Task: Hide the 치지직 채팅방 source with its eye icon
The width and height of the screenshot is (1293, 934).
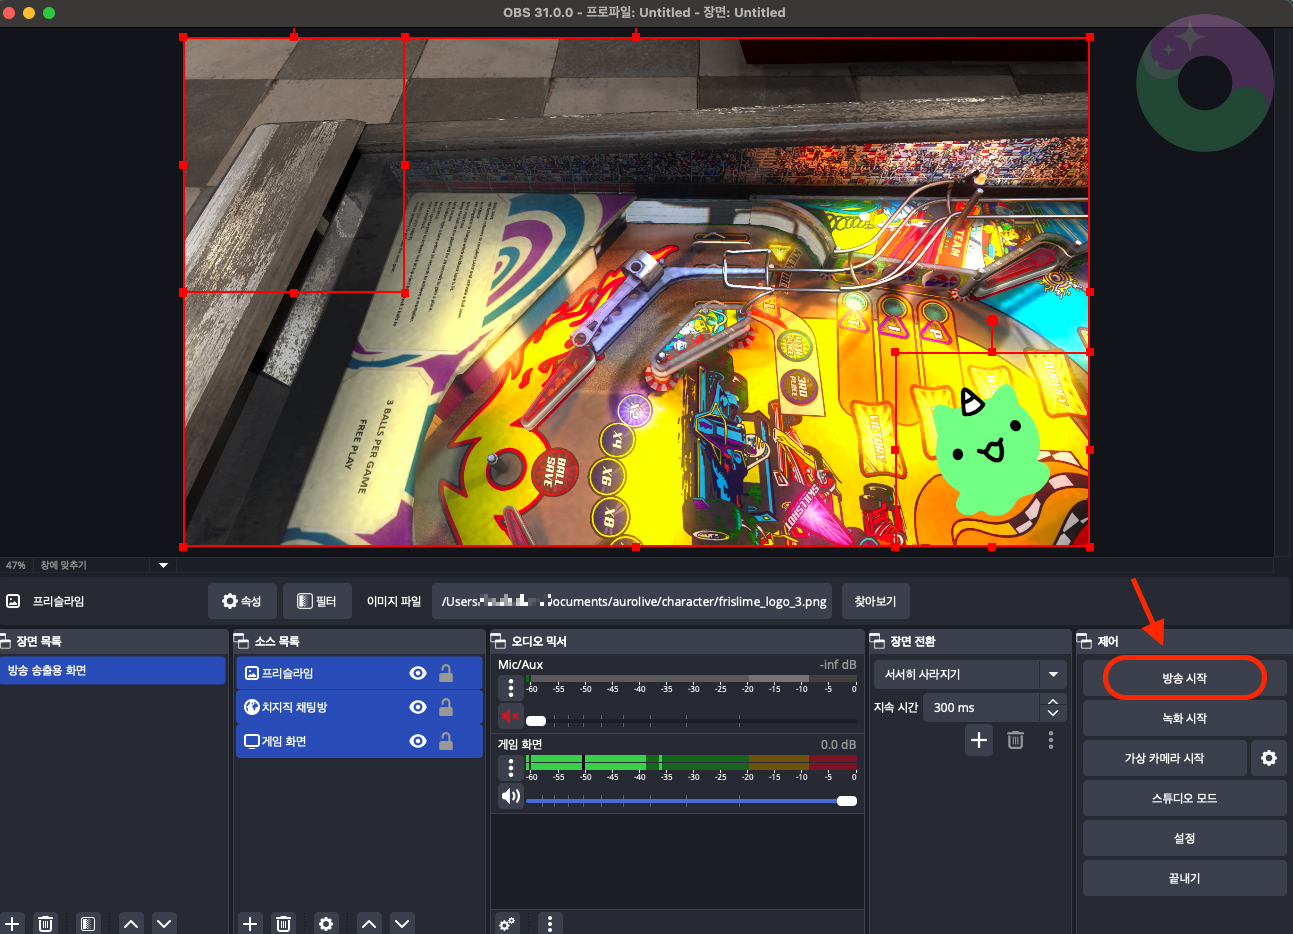Action: click(x=418, y=707)
